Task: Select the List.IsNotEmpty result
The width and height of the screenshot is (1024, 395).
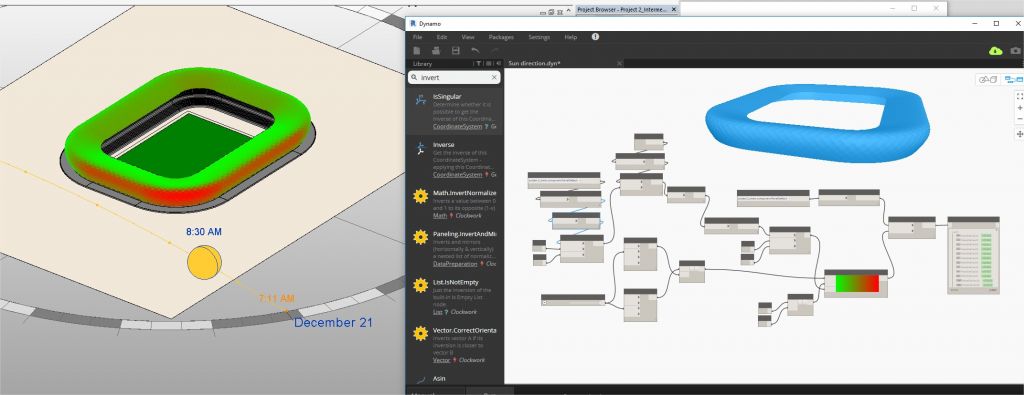Action: pos(455,298)
